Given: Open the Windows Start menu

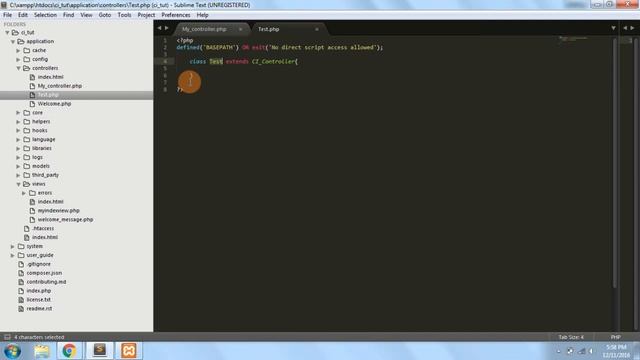Looking at the screenshot, I should coord(13,351).
